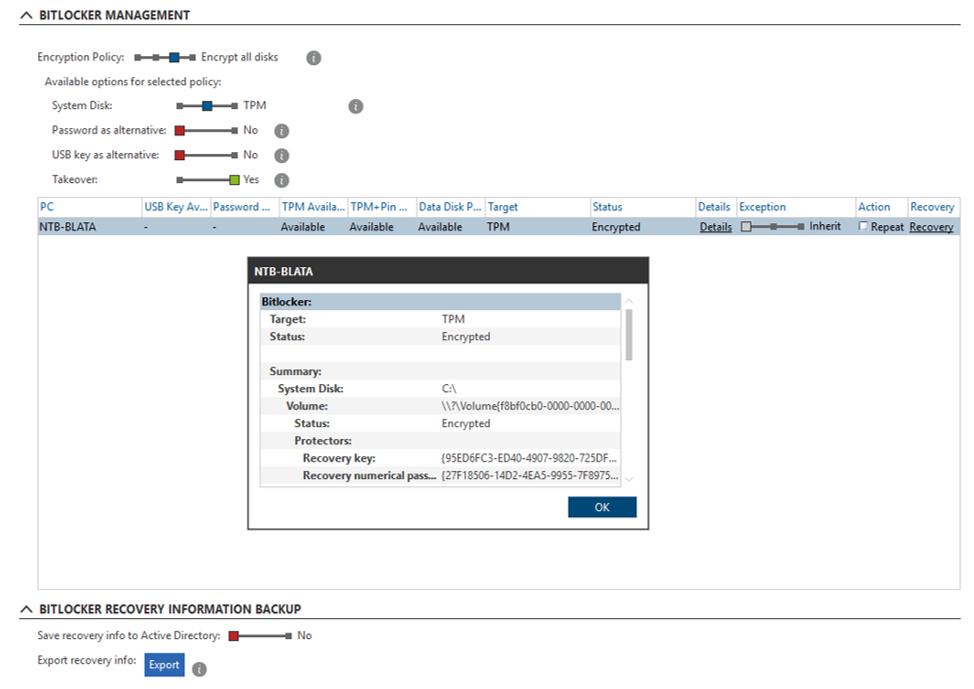Click the PC column header

tap(47, 207)
